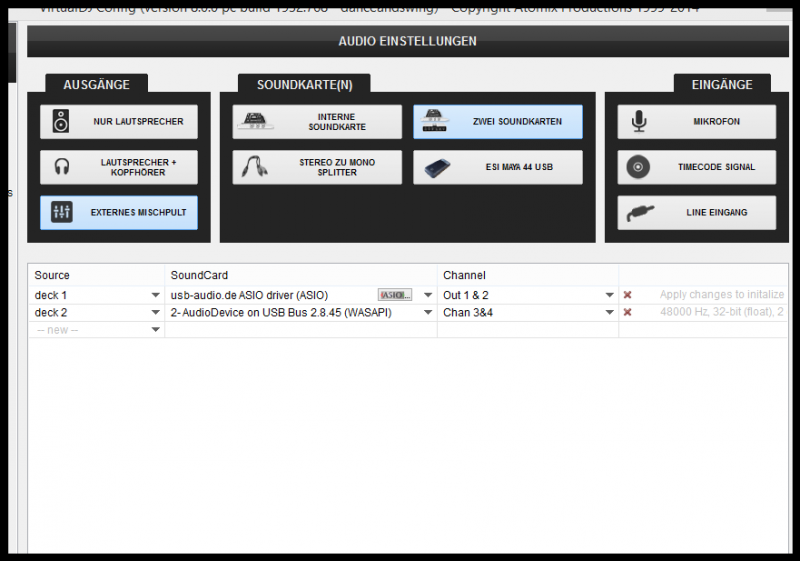The image size is (800, 561).
Task: Enable Line Eingang input
Action: click(696, 212)
